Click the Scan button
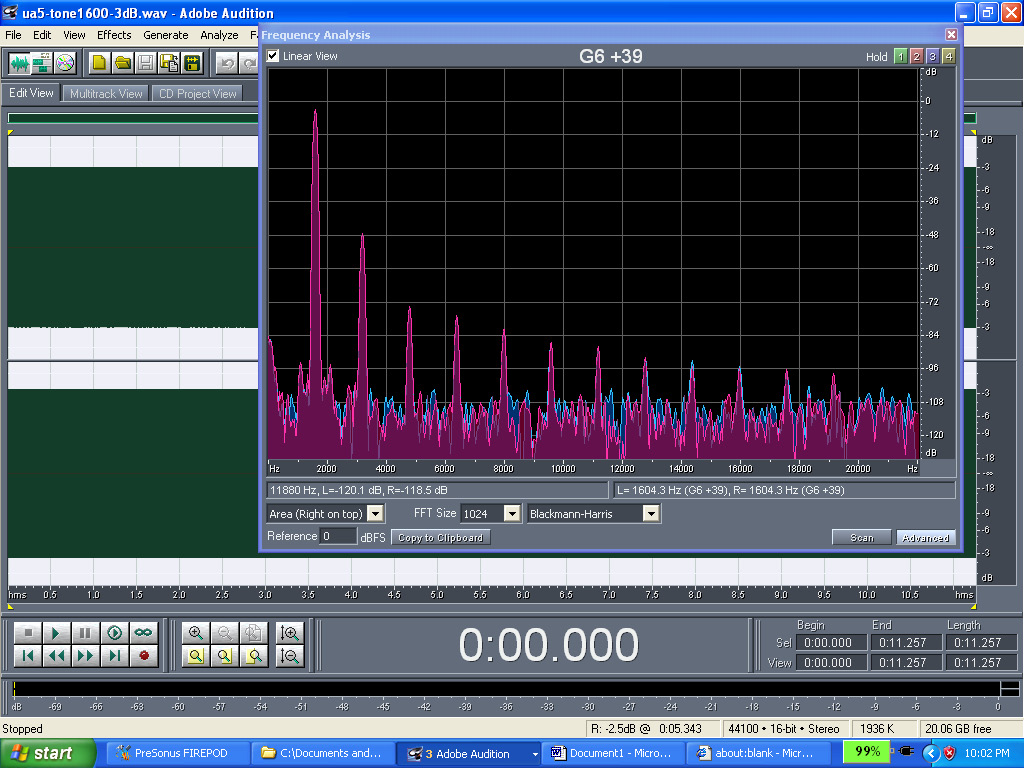Image resolution: width=1024 pixels, height=768 pixels. pyautogui.click(x=861, y=538)
